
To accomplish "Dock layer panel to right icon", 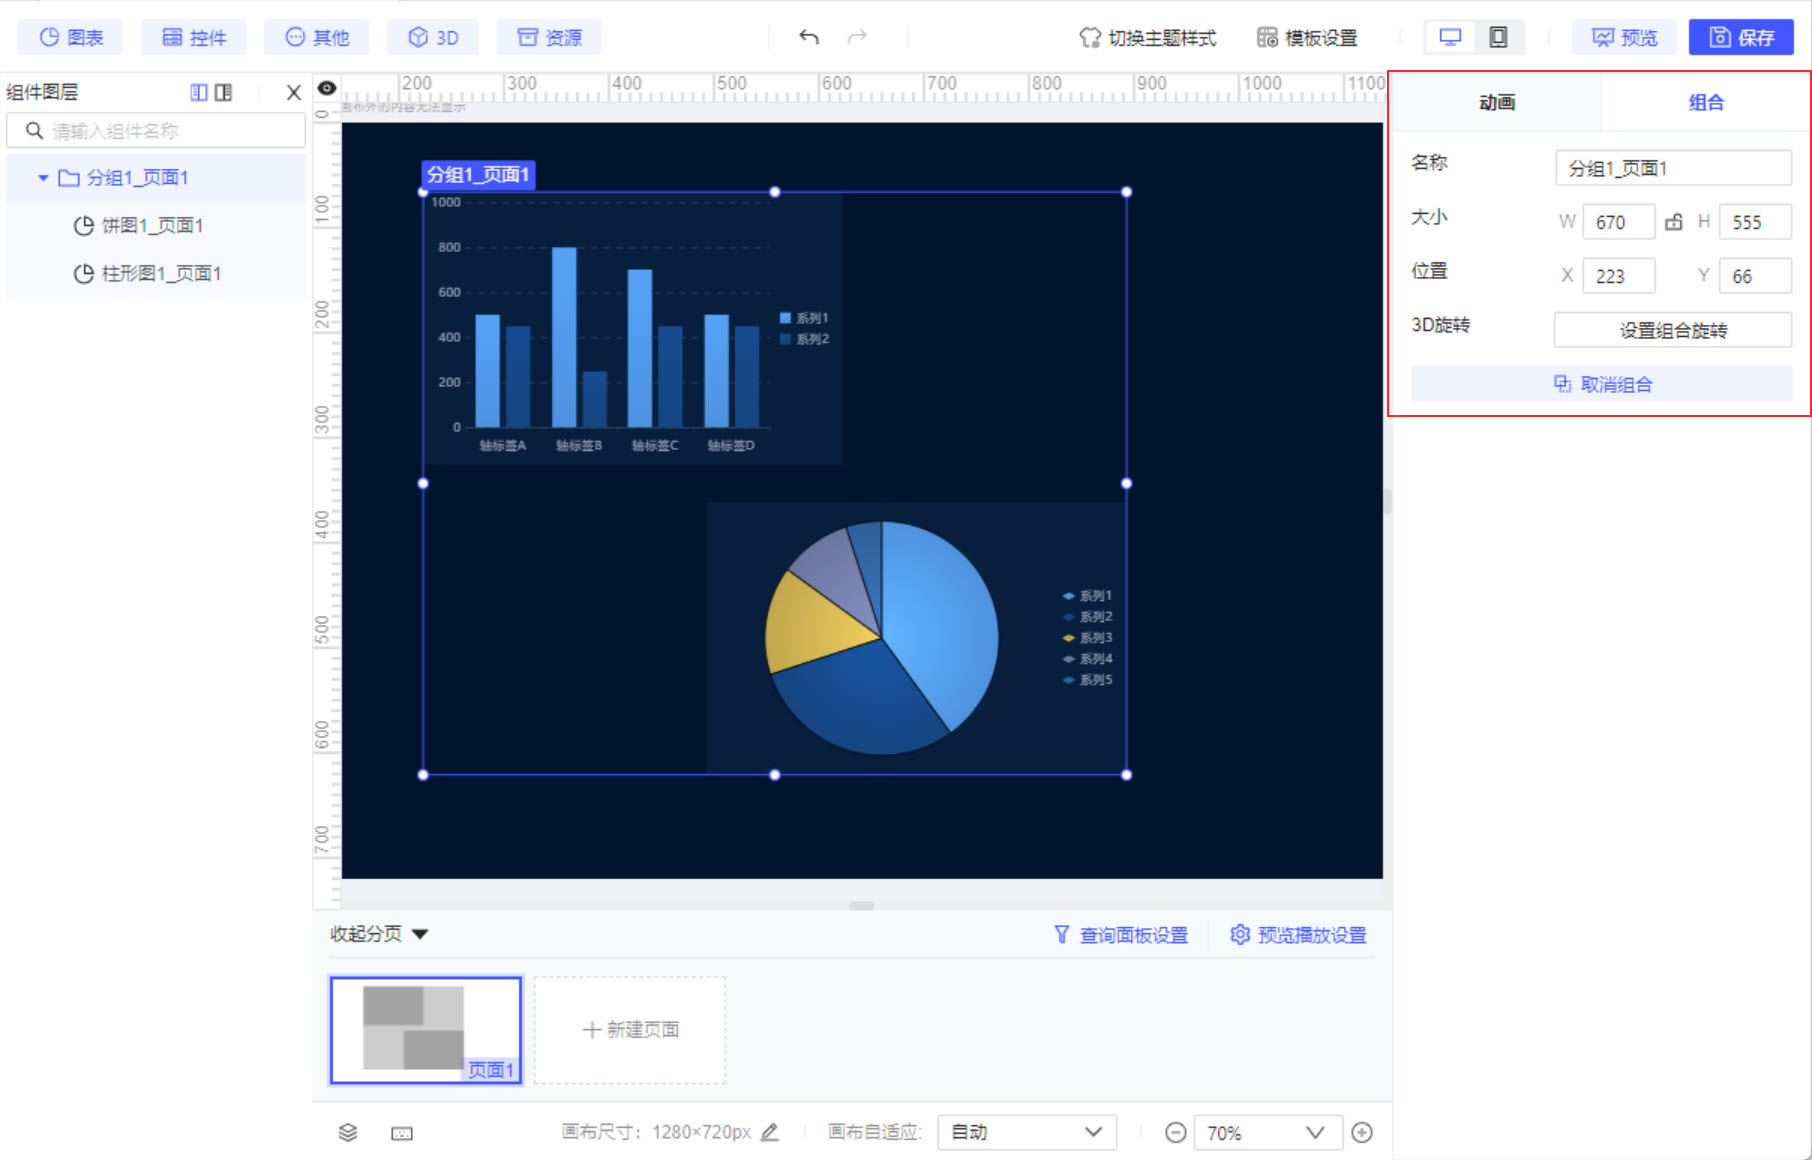I will (x=223, y=92).
